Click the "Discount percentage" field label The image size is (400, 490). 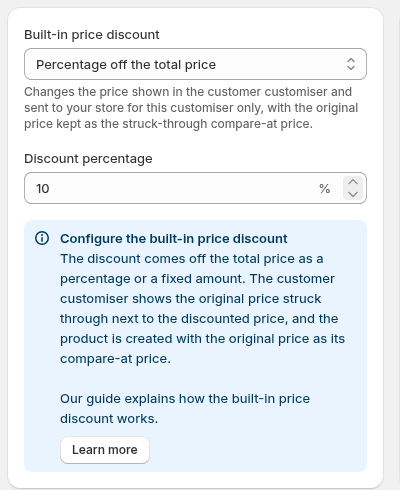coord(88,159)
